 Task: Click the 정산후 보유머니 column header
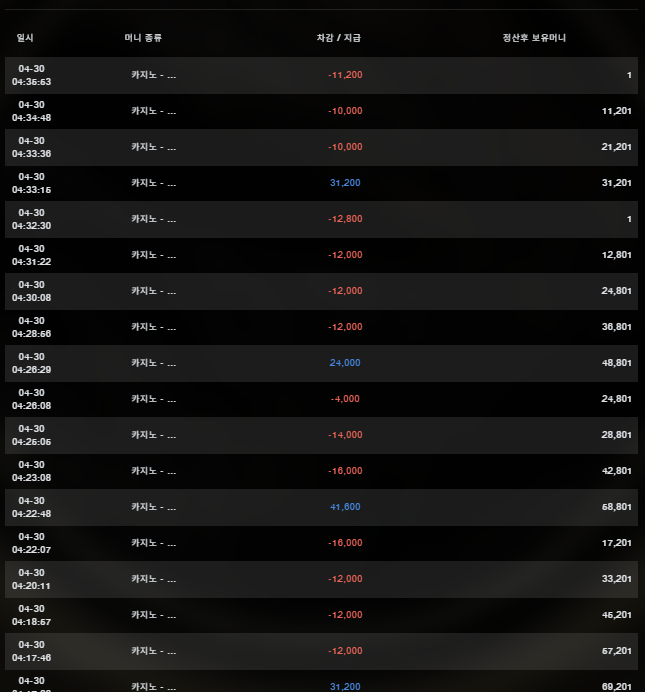pyautogui.click(x=534, y=38)
